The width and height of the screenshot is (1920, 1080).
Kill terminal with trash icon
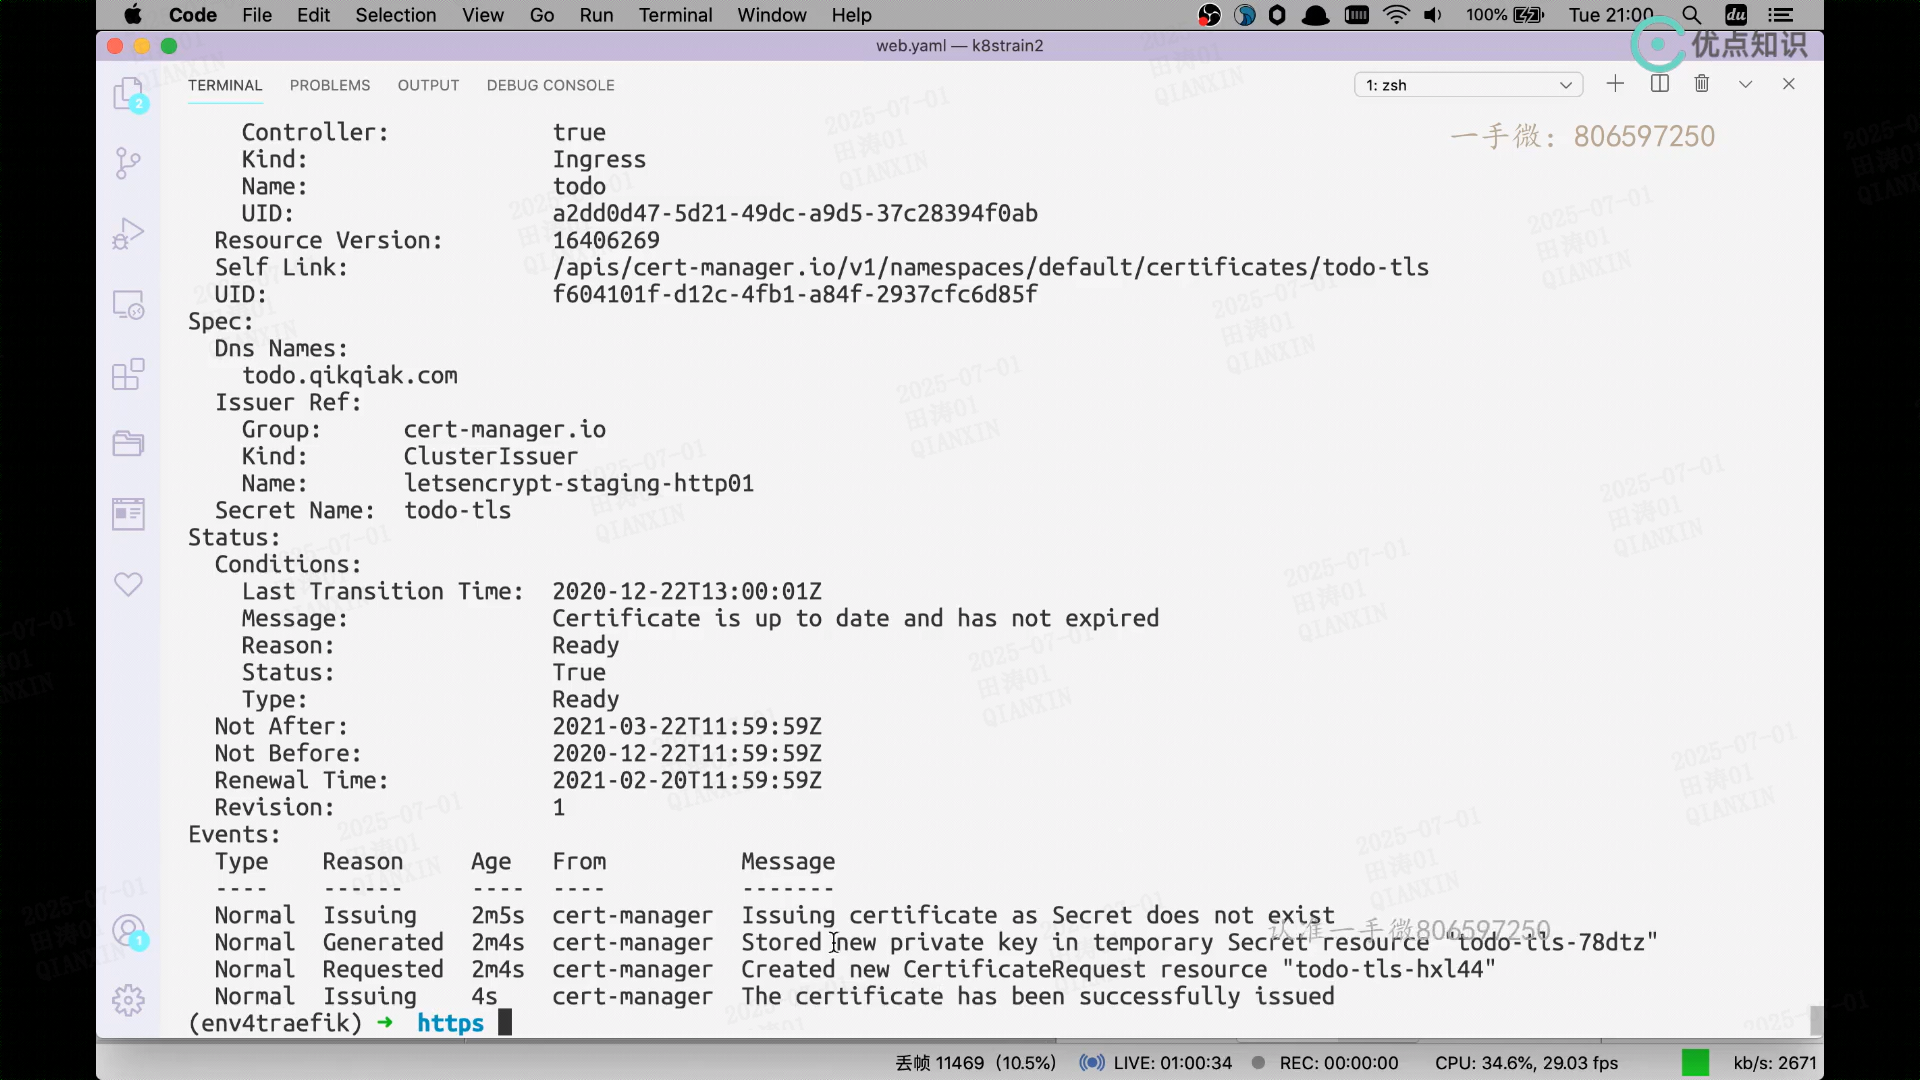[1702, 84]
